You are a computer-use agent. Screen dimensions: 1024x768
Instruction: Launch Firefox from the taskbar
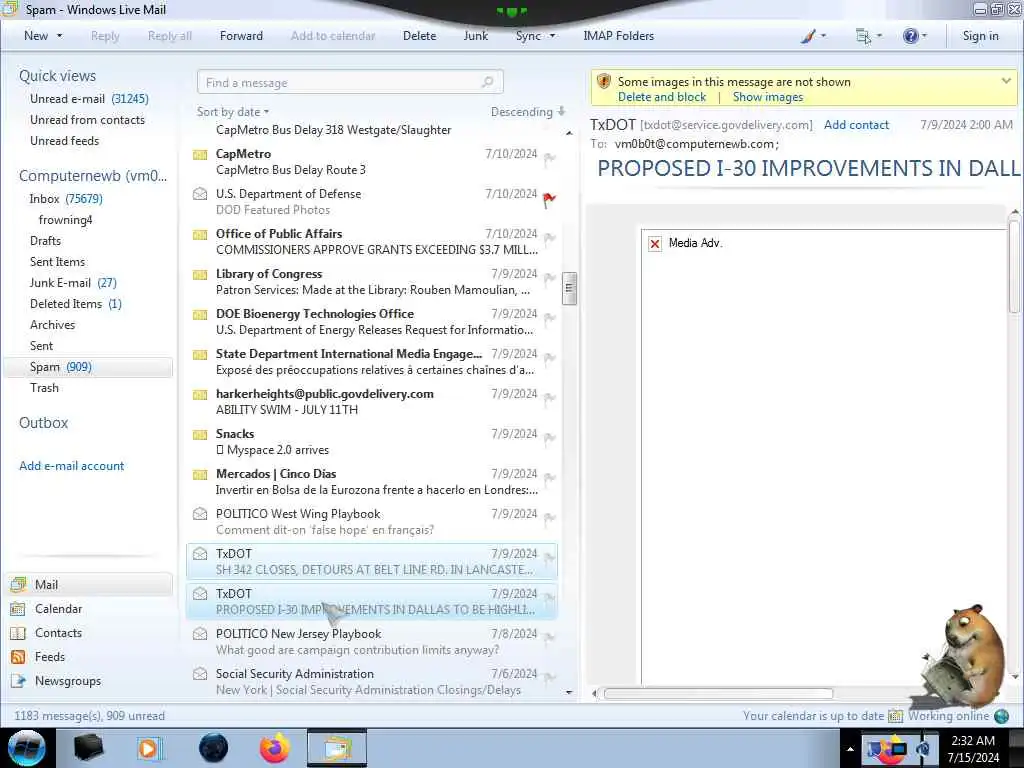click(x=275, y=748)
